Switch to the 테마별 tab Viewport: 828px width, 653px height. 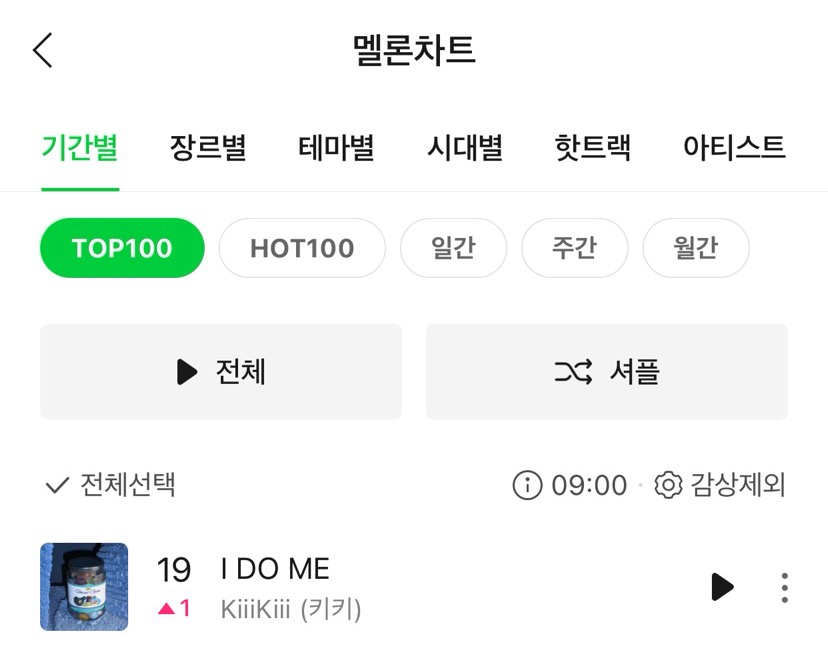[x=336, y=148]
